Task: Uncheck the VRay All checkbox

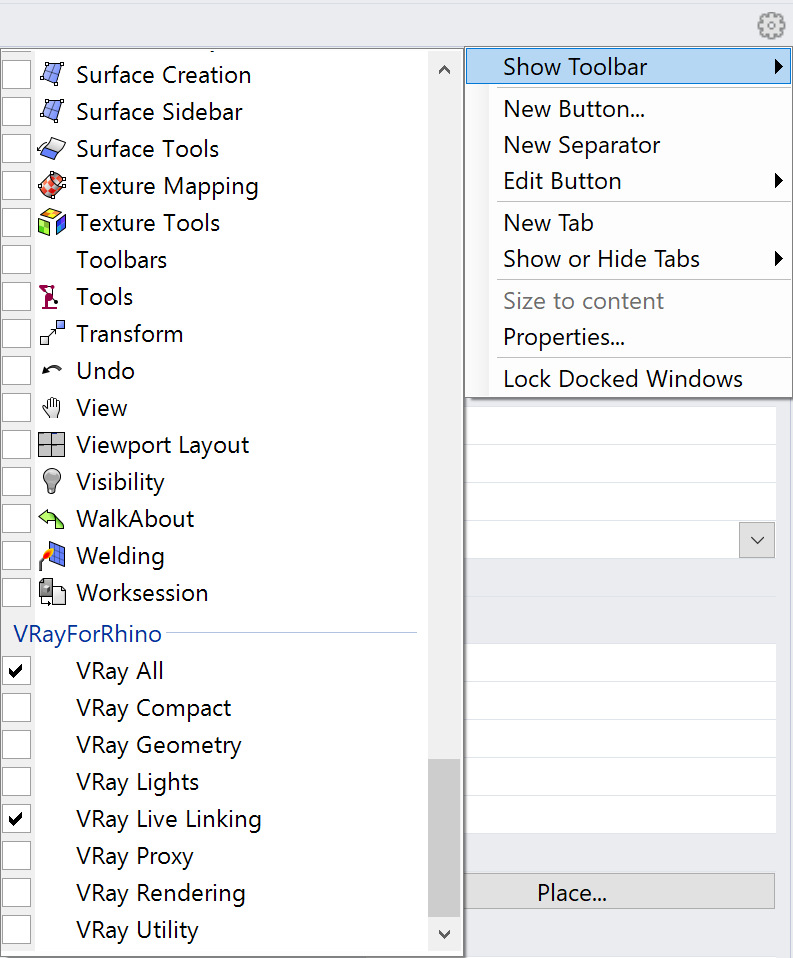Action: click(16, 671)
